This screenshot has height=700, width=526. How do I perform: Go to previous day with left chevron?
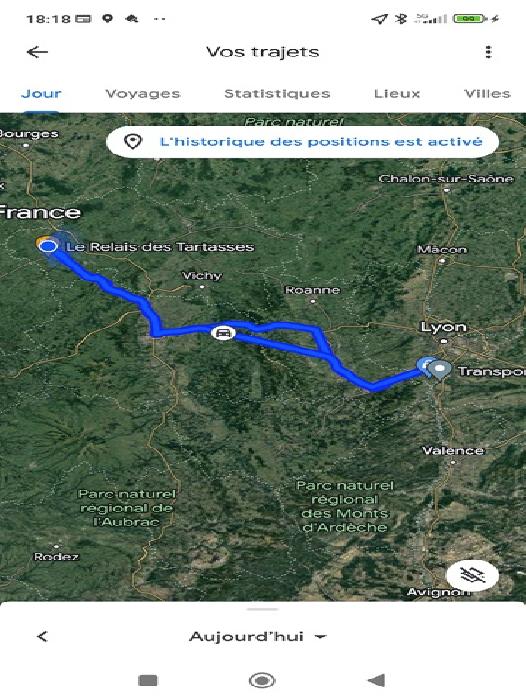coord(42,636)
